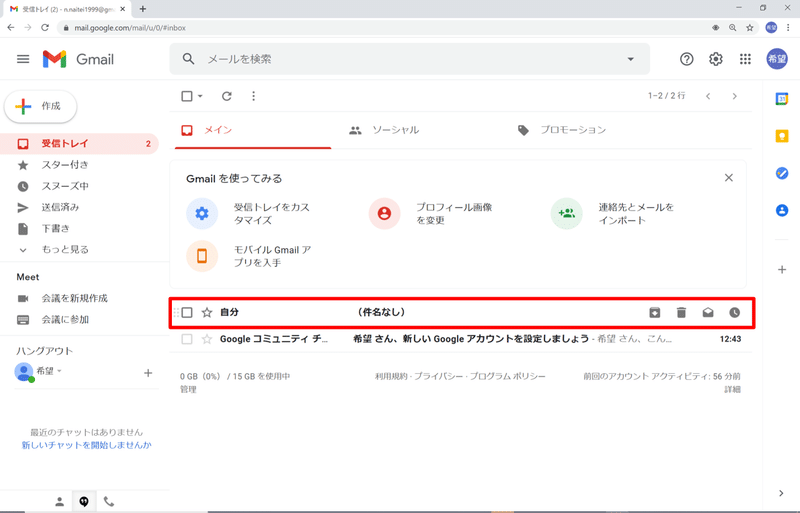
Task: Click the get add-ons plus icon
Action: click(782, 270)
